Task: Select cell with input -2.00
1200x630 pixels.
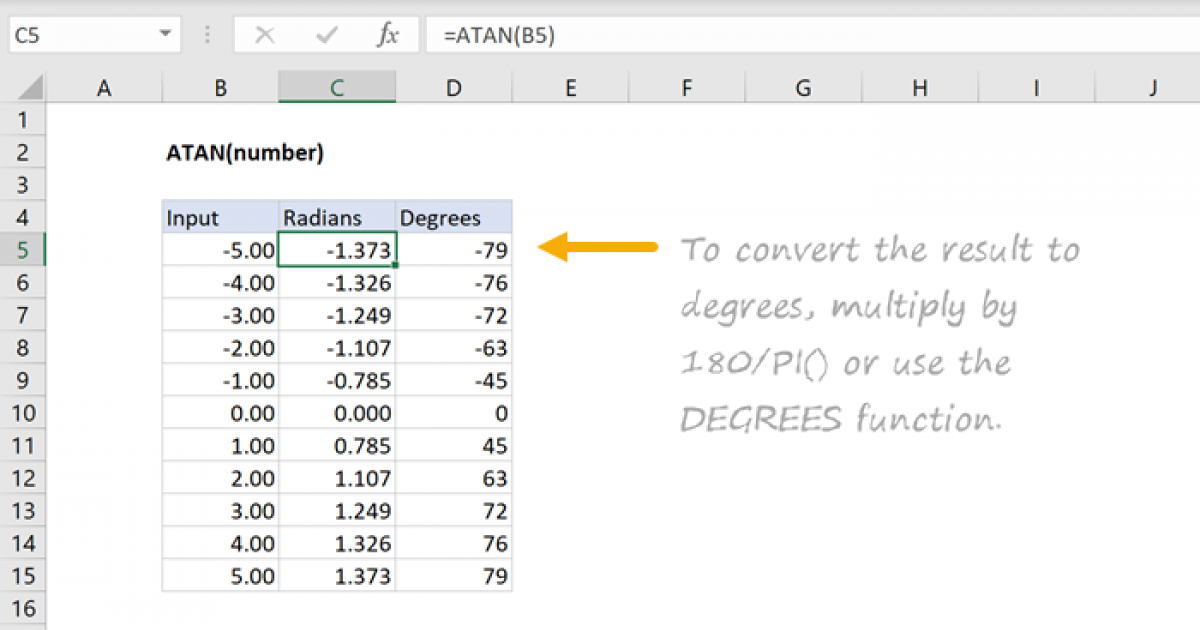Action: pos(220,348)
